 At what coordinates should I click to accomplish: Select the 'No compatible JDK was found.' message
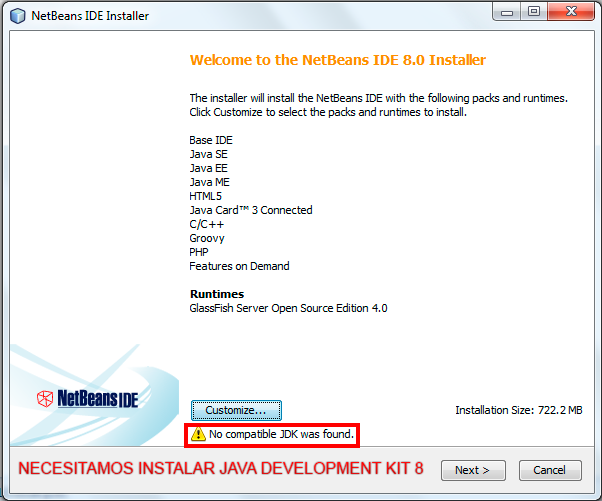coord(281,434)
